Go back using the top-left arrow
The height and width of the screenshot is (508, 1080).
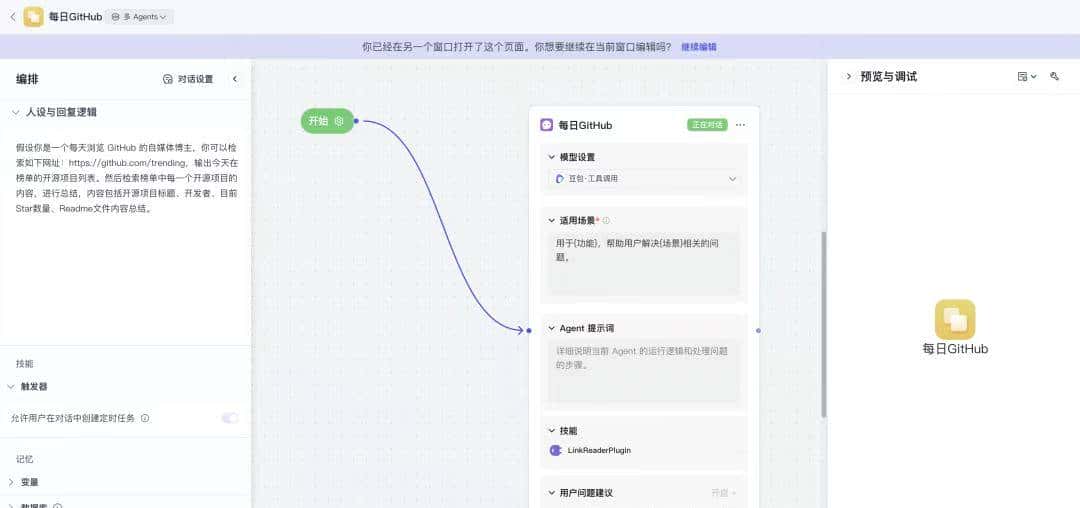click(12, 17)
